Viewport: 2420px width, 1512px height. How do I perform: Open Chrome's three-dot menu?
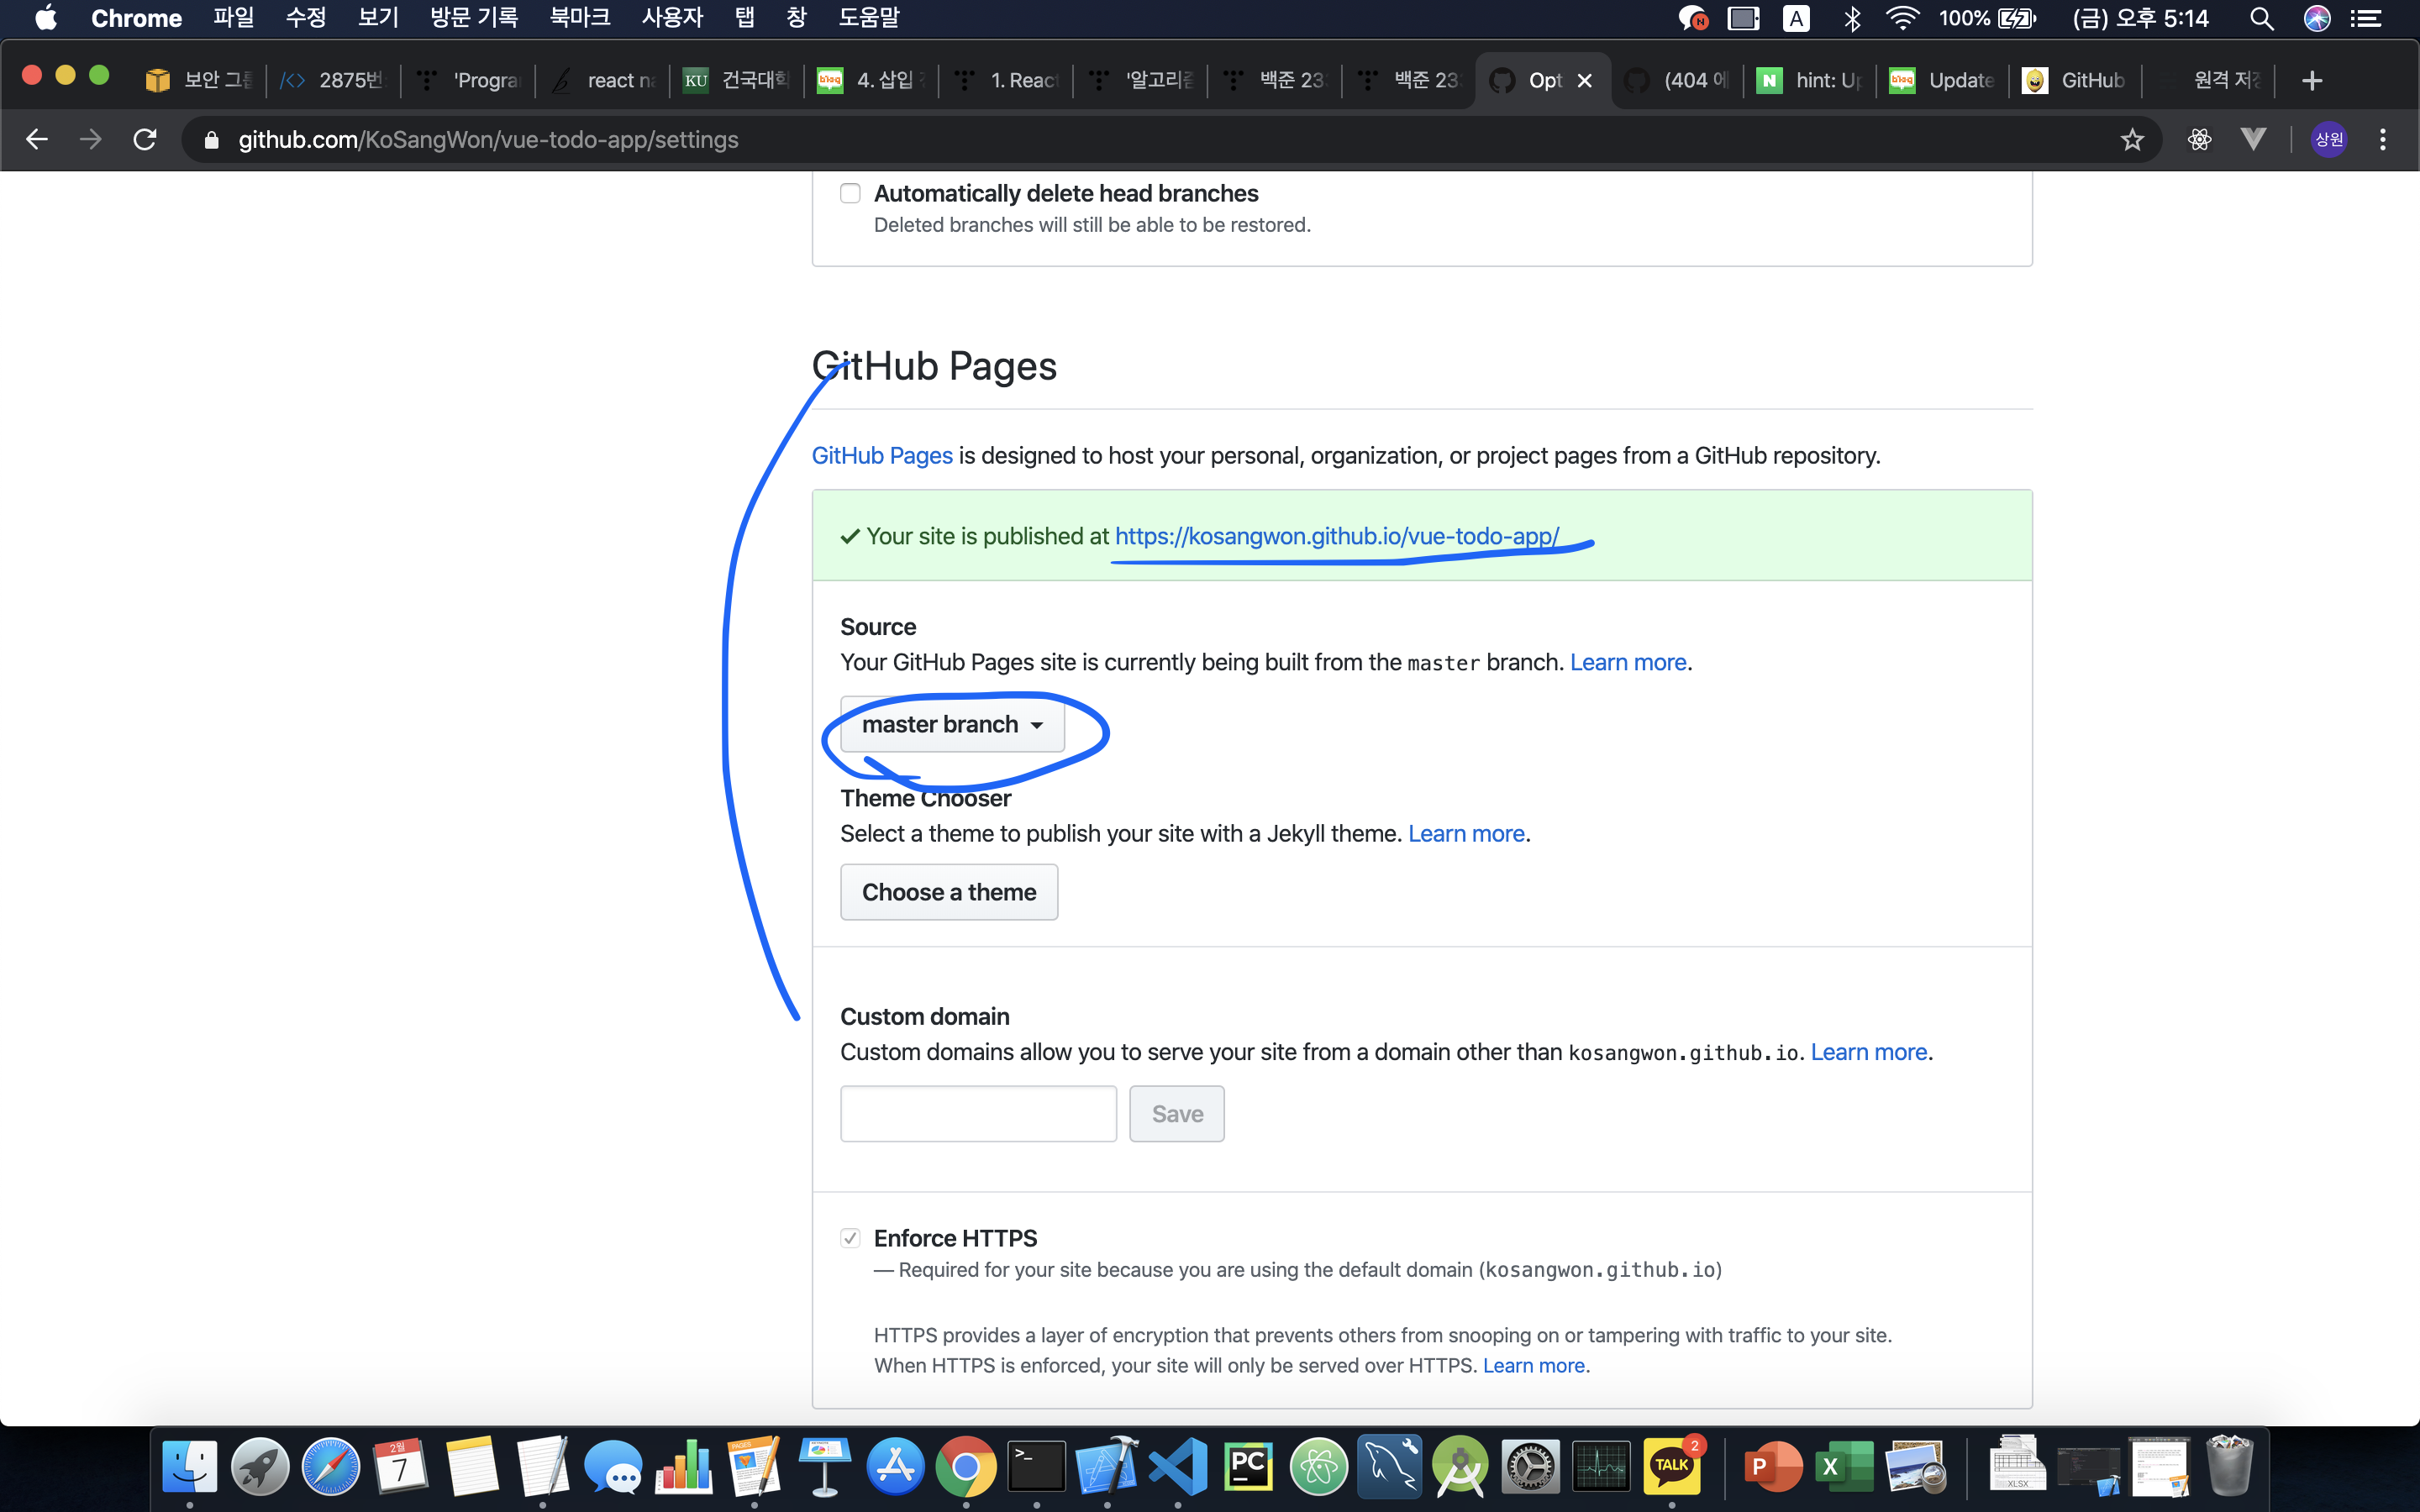point(2383,140)
